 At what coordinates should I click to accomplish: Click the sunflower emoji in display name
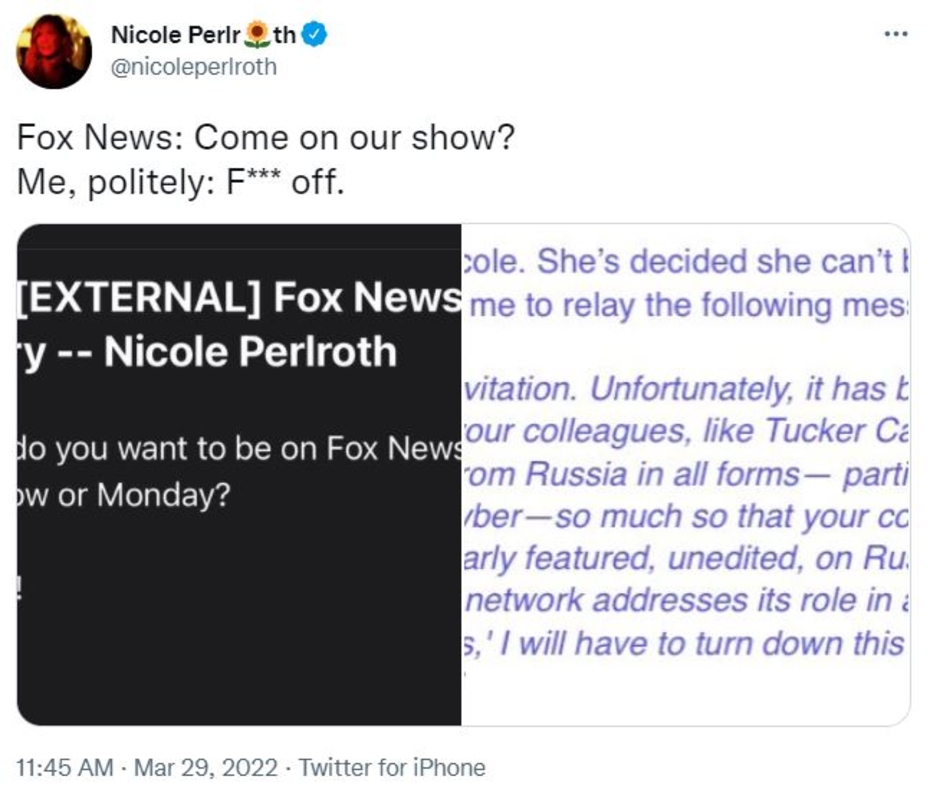point(259,36)
